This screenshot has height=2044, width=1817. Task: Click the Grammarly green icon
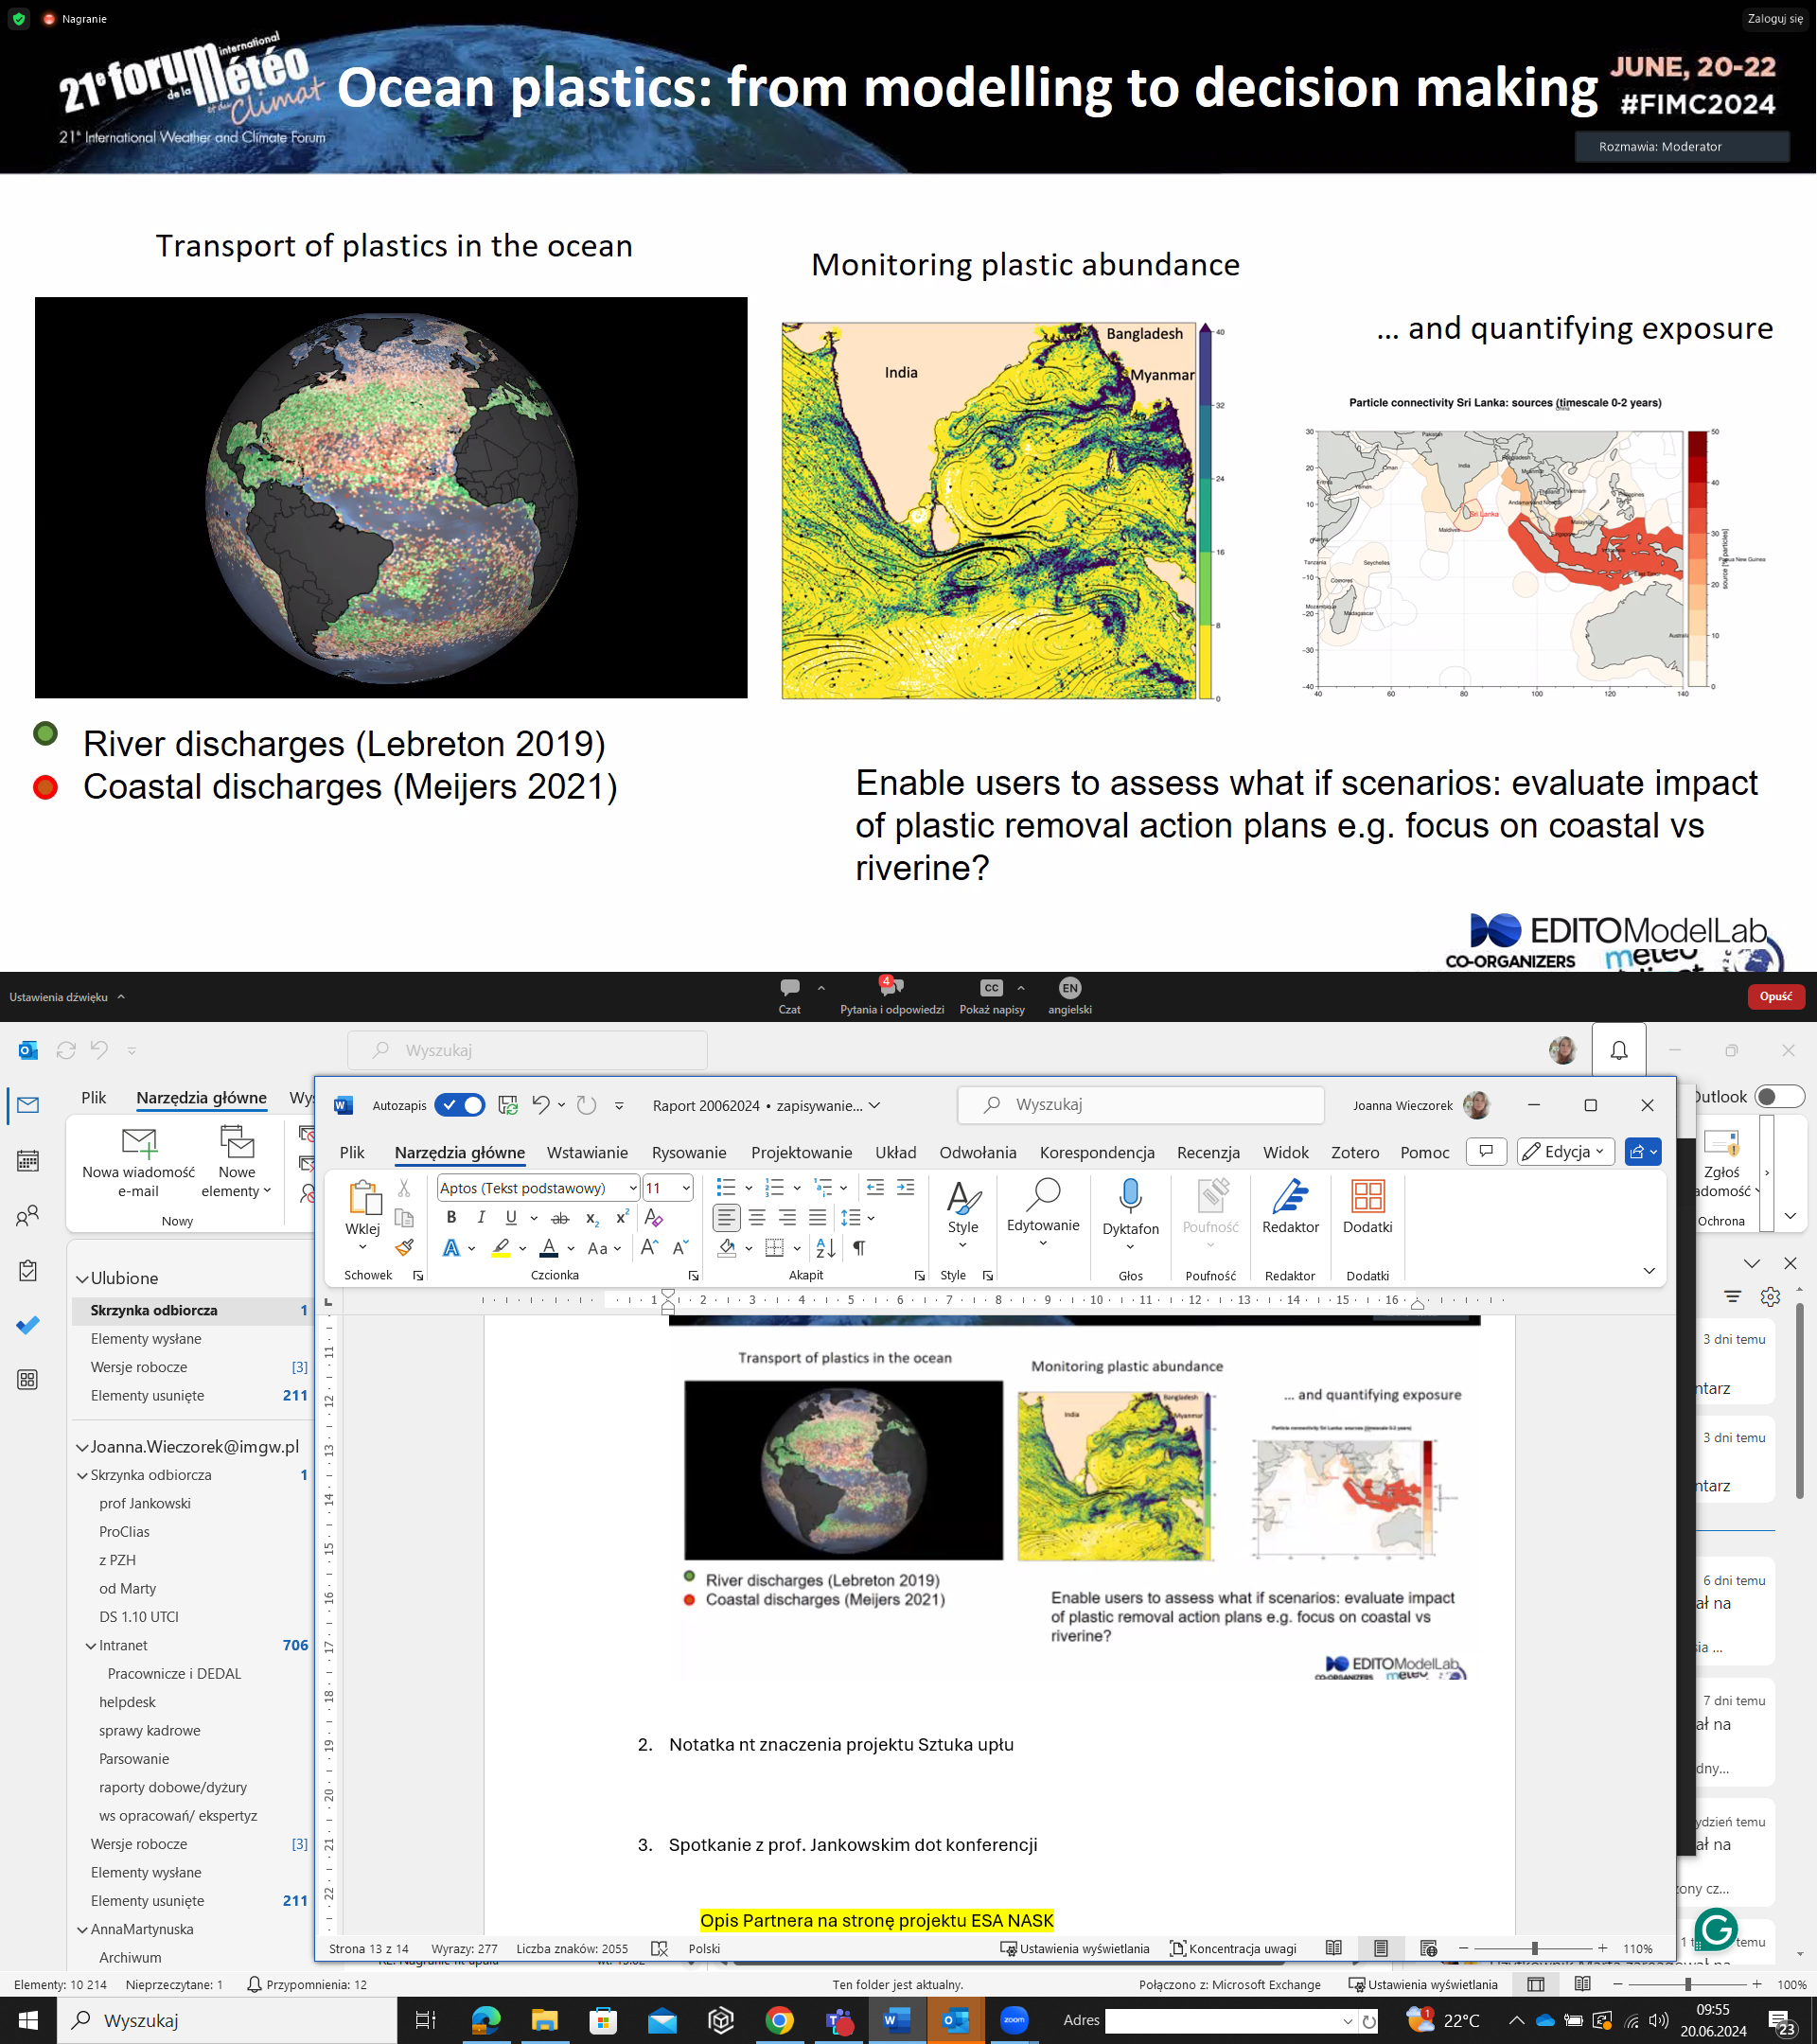[x=1716, y=1929]
